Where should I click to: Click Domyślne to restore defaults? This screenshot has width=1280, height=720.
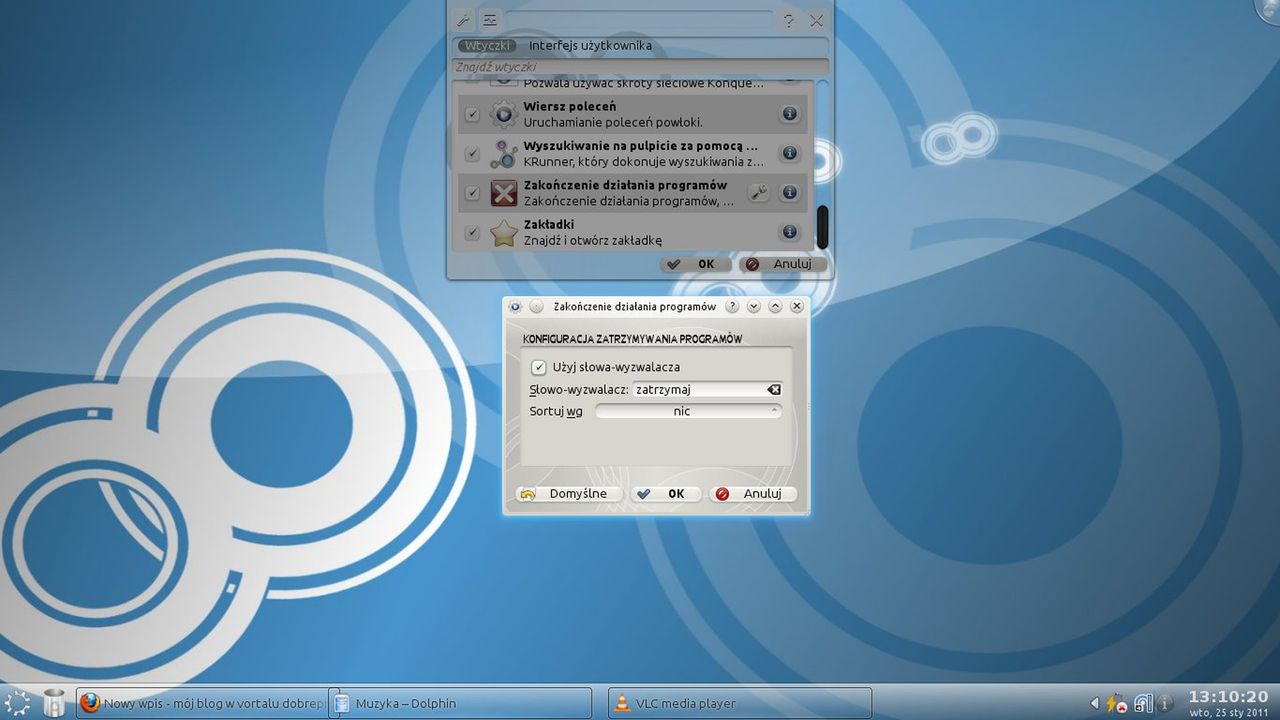568,494
